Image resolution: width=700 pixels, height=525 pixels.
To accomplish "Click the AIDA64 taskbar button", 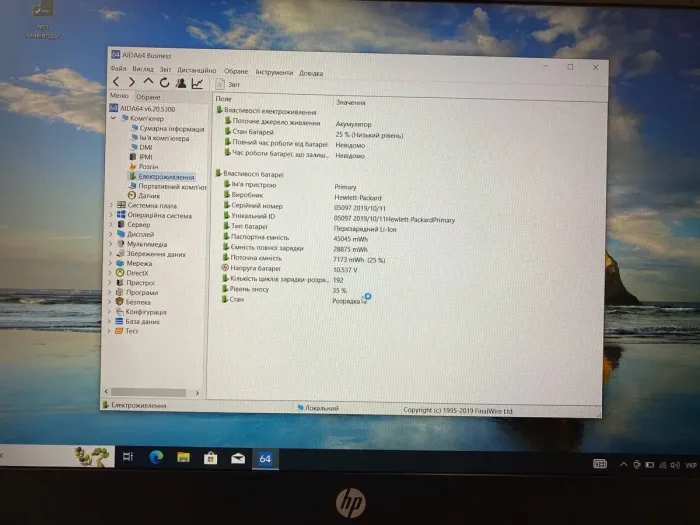I will [x=265, y=458].
